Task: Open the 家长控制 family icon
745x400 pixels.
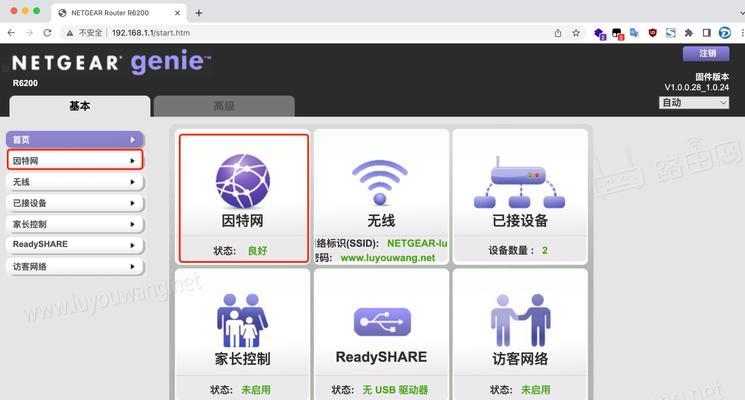Action: pos(242,320)
